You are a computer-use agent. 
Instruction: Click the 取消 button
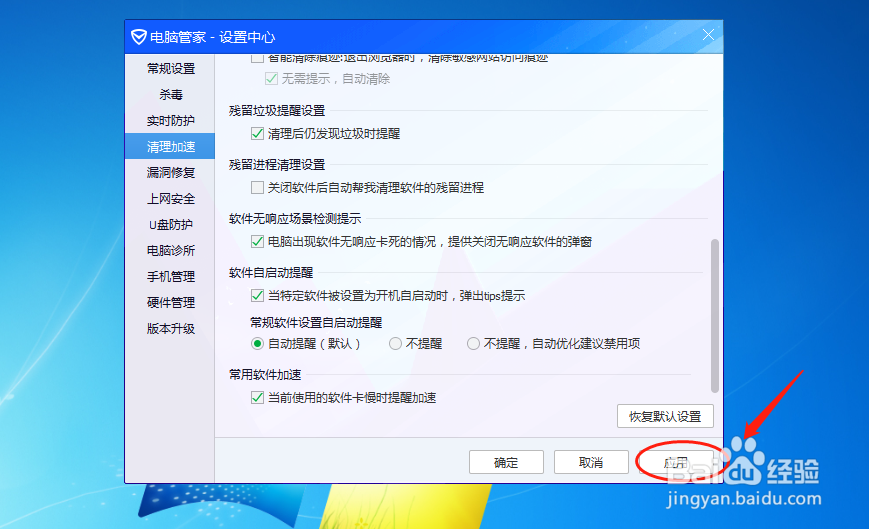click(591, 463)
